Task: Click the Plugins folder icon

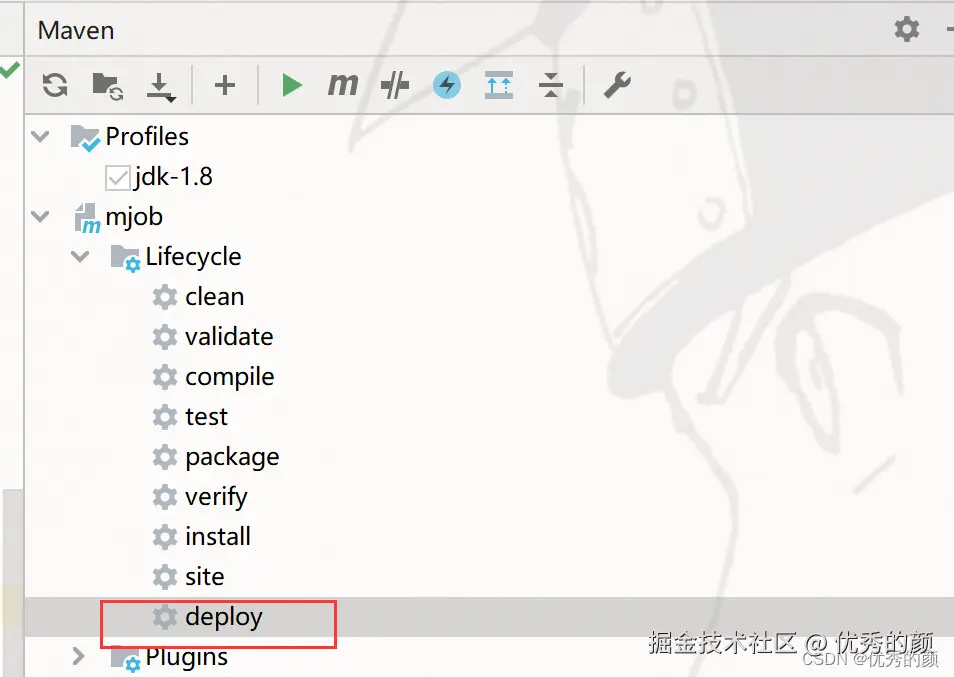Action: click(x=125, y=659)
